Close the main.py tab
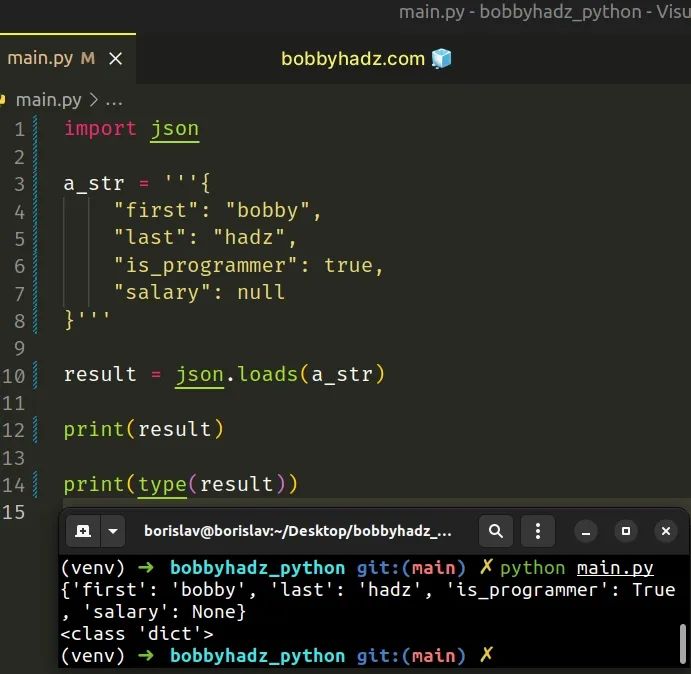This screenshot has width=691, height=674. pos(115,59)
